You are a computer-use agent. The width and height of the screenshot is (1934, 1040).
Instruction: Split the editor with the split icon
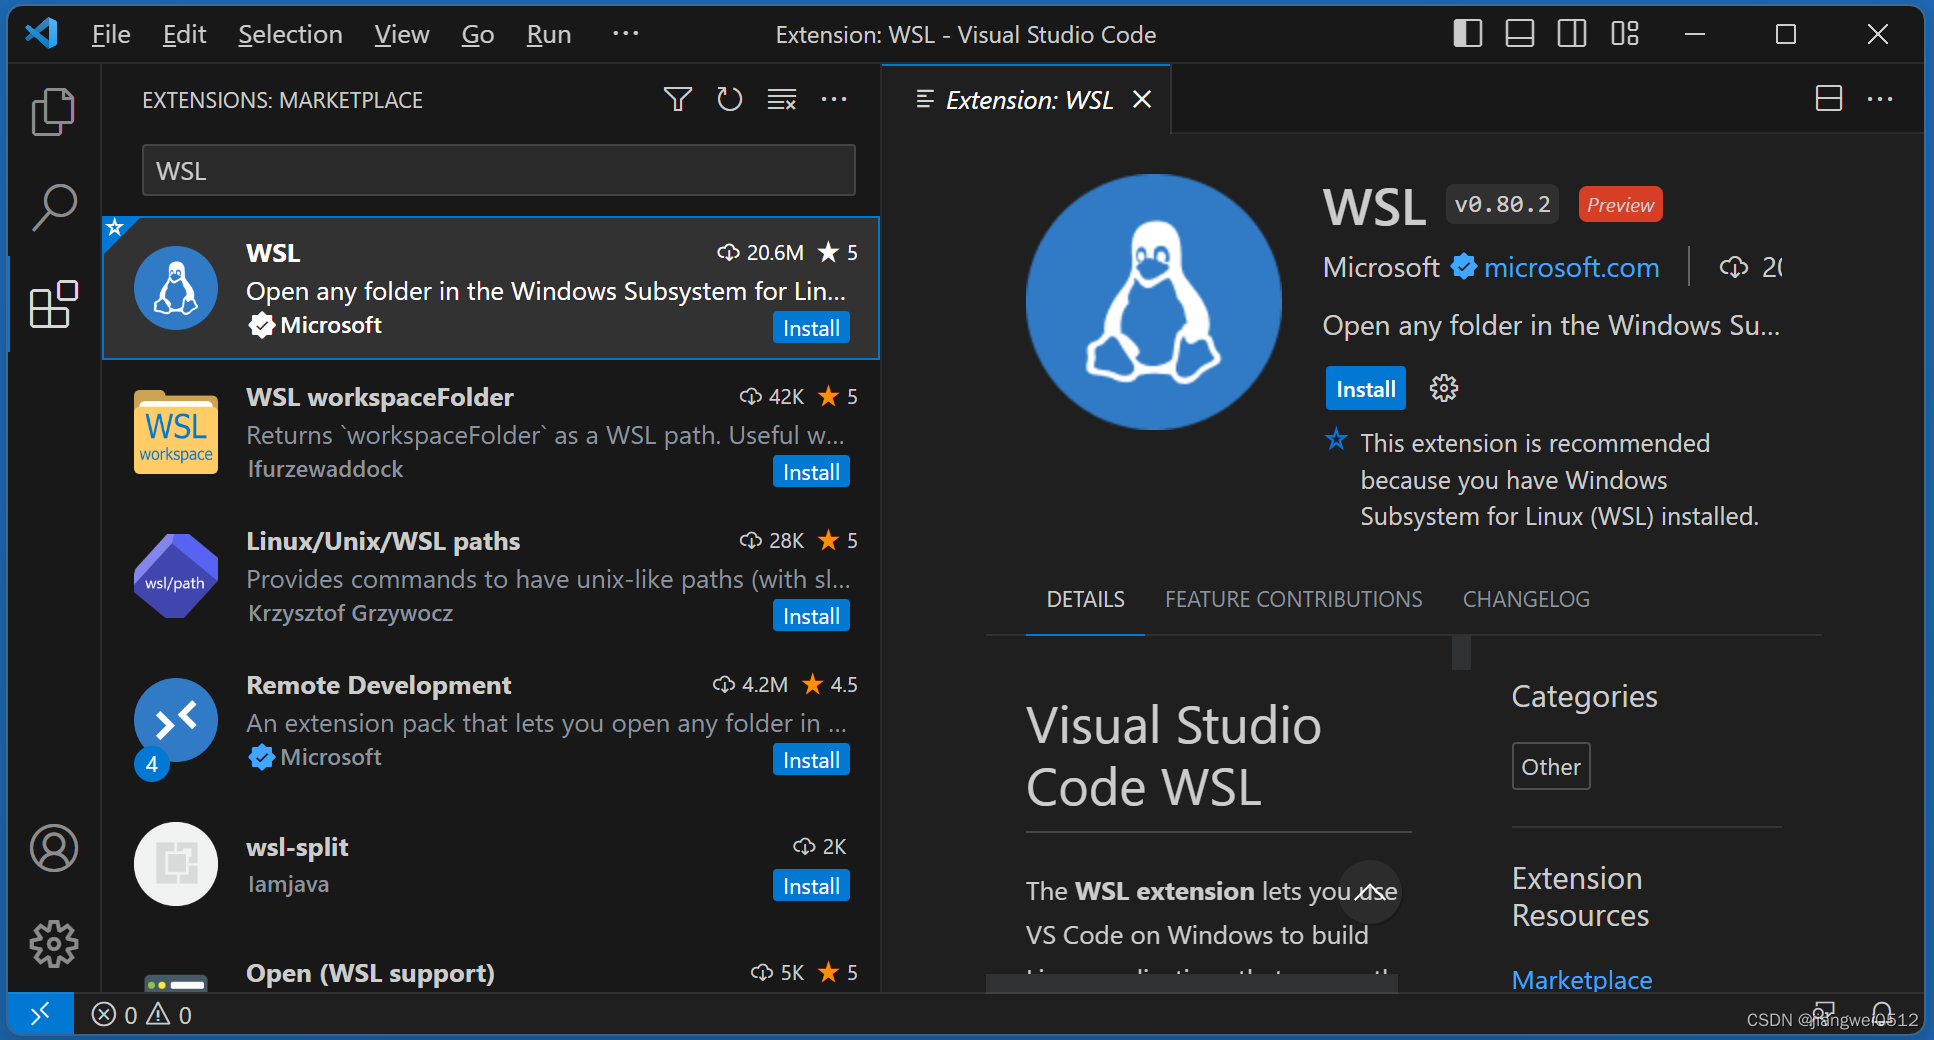(x=1829, y=99)
